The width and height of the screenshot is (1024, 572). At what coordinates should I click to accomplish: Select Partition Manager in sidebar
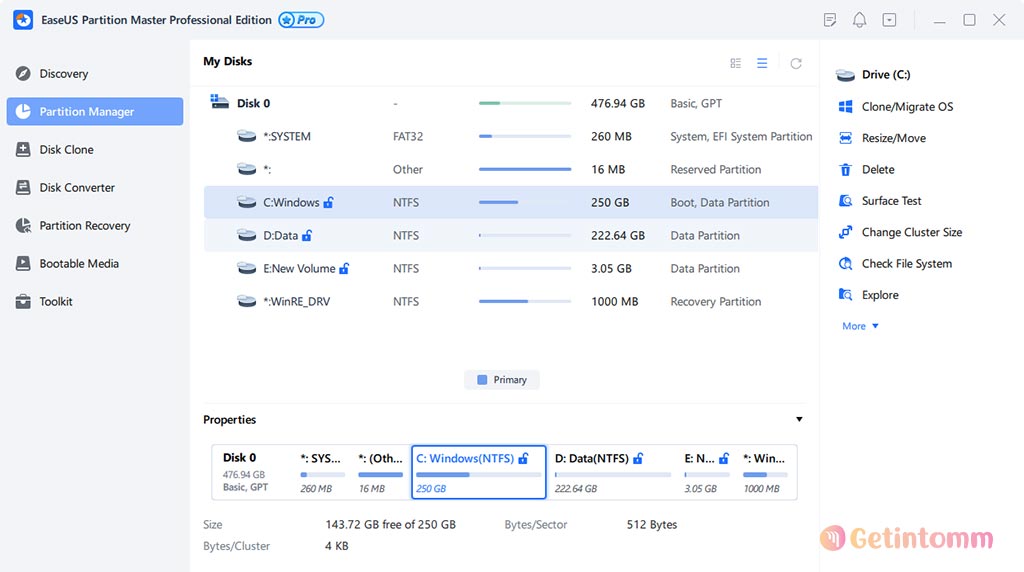[x=95, y=112]
